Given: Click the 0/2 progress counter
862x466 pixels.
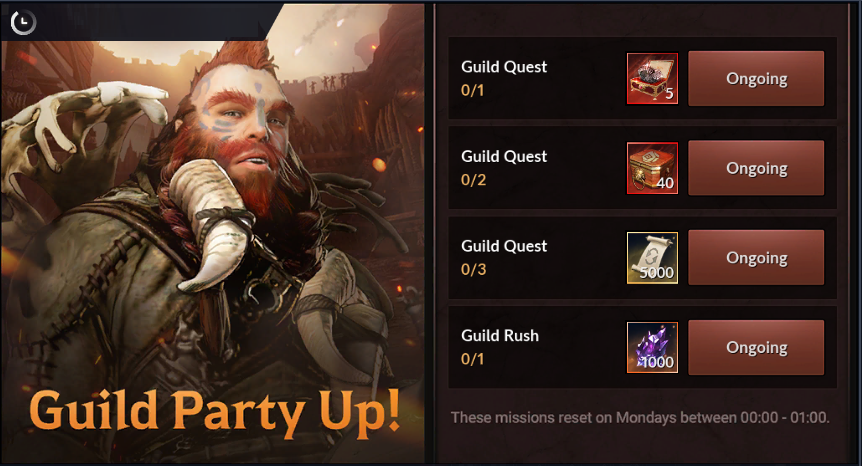Looking at the screenshot, I should (473, 180).
